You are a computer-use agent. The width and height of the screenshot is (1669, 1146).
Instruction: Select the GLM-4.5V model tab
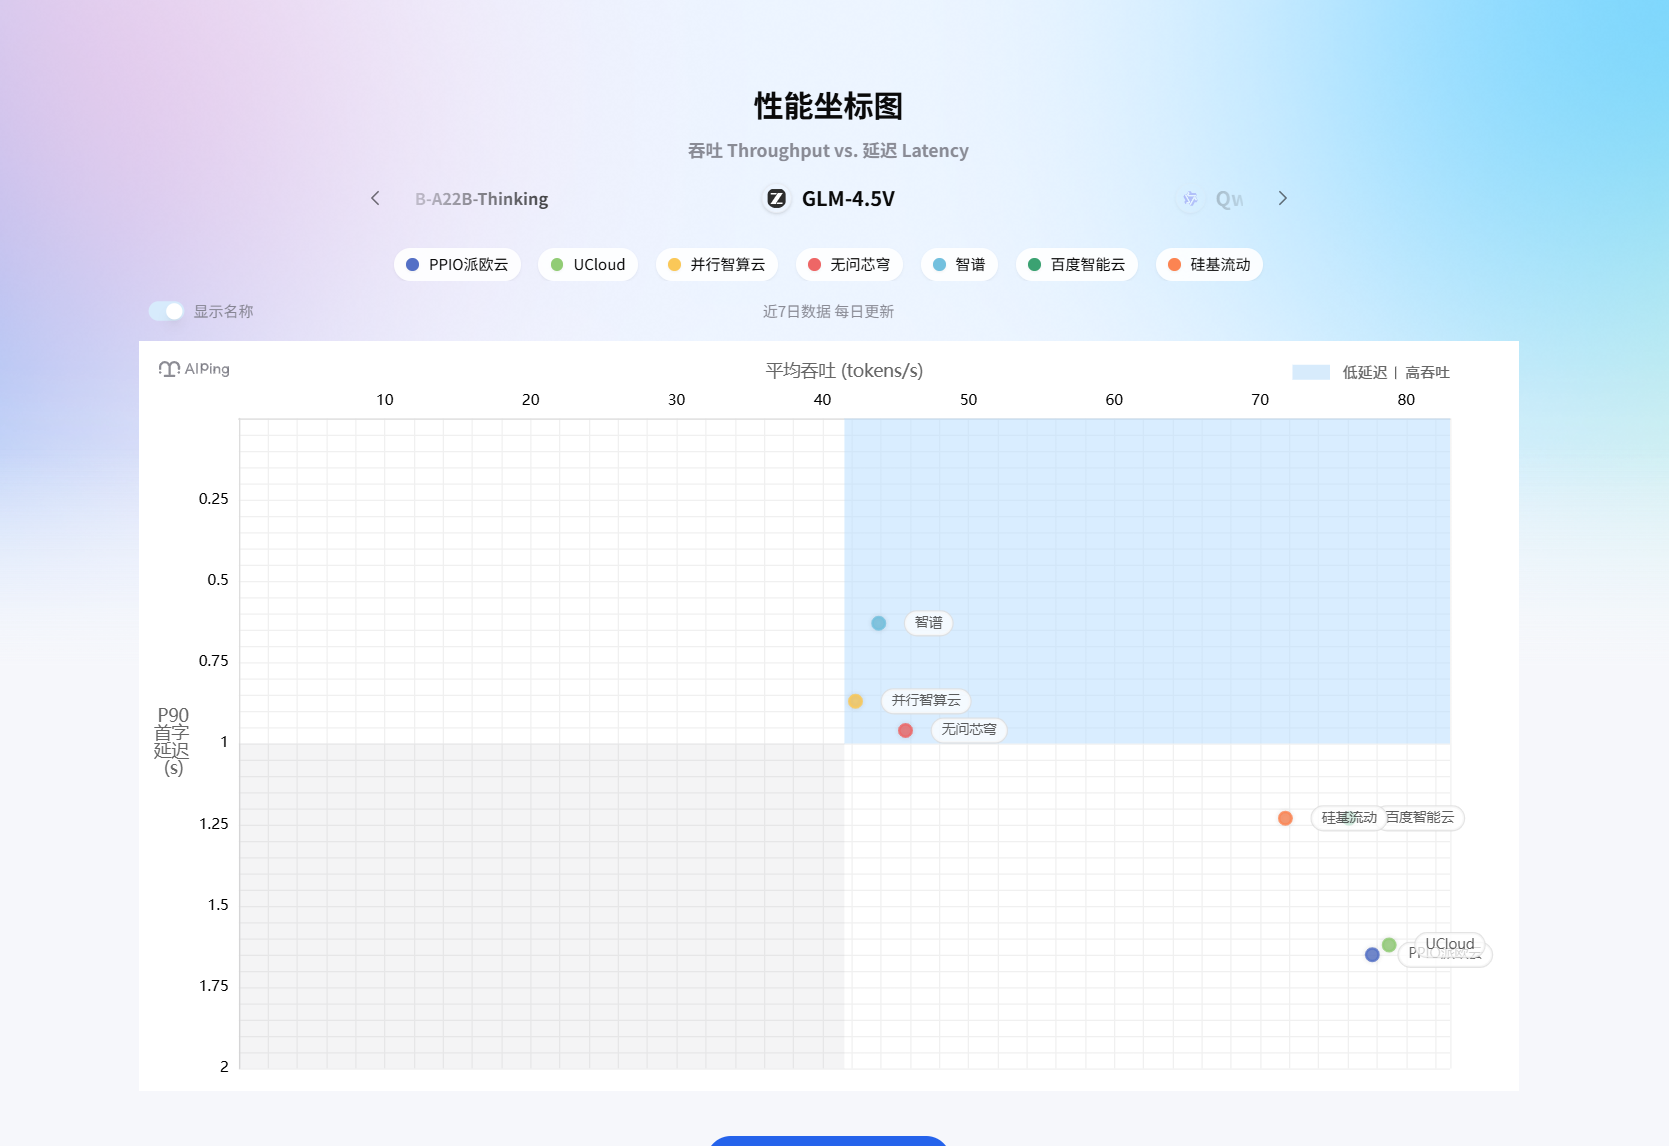click(829, 198)
